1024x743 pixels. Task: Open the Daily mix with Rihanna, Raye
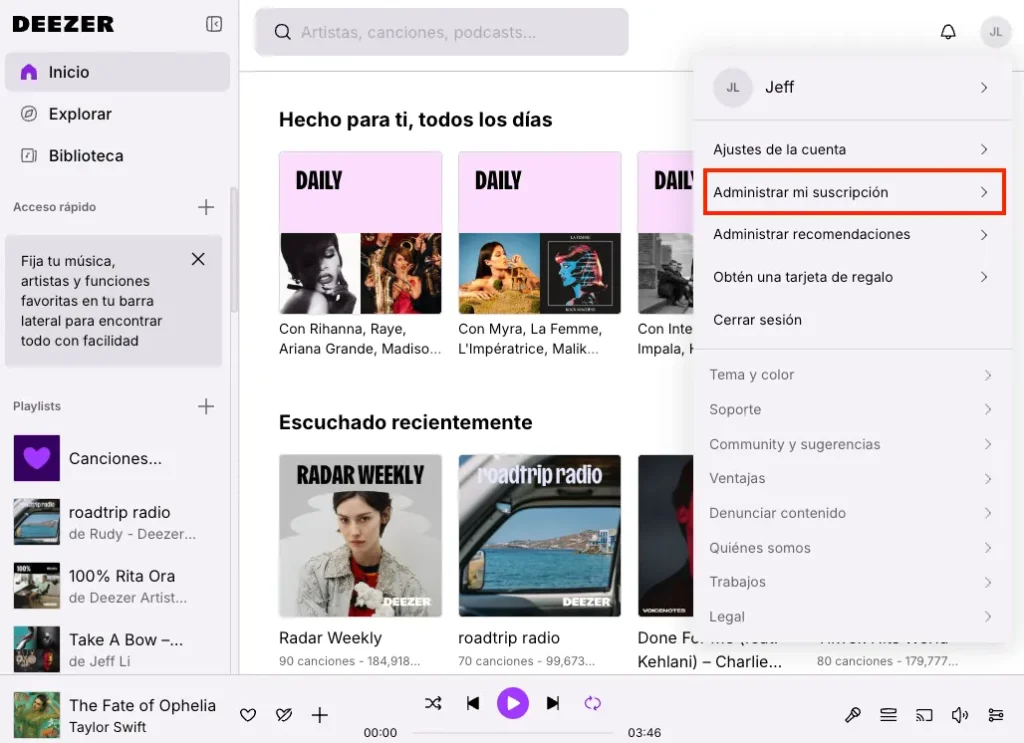[x=360, y=232]
